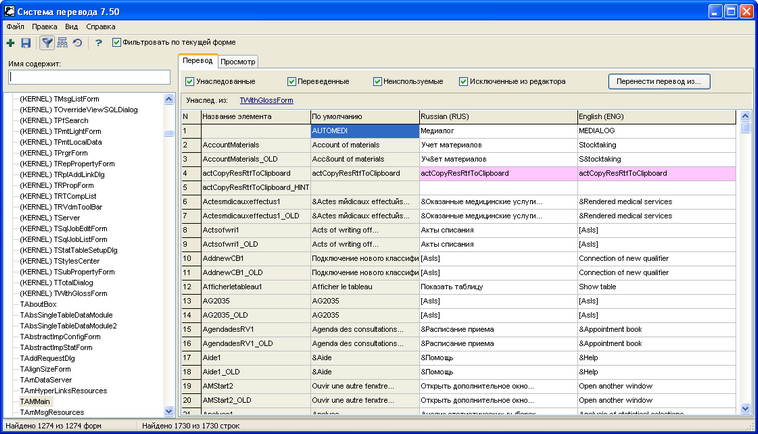Viewport: 758px width, 434px height.
Task: Switch to the Перевод tab
Action: [x=197, y=61]
